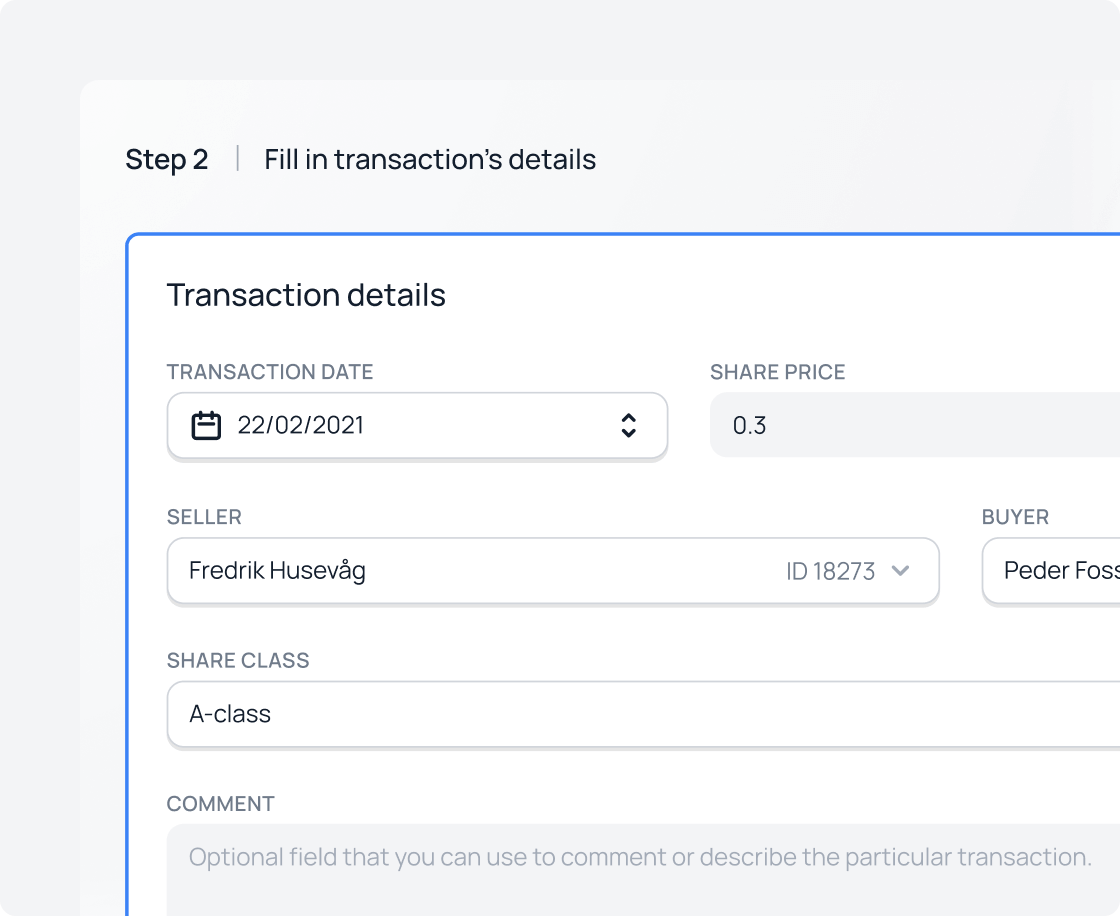Click the SHARE PRICE label

778,372
